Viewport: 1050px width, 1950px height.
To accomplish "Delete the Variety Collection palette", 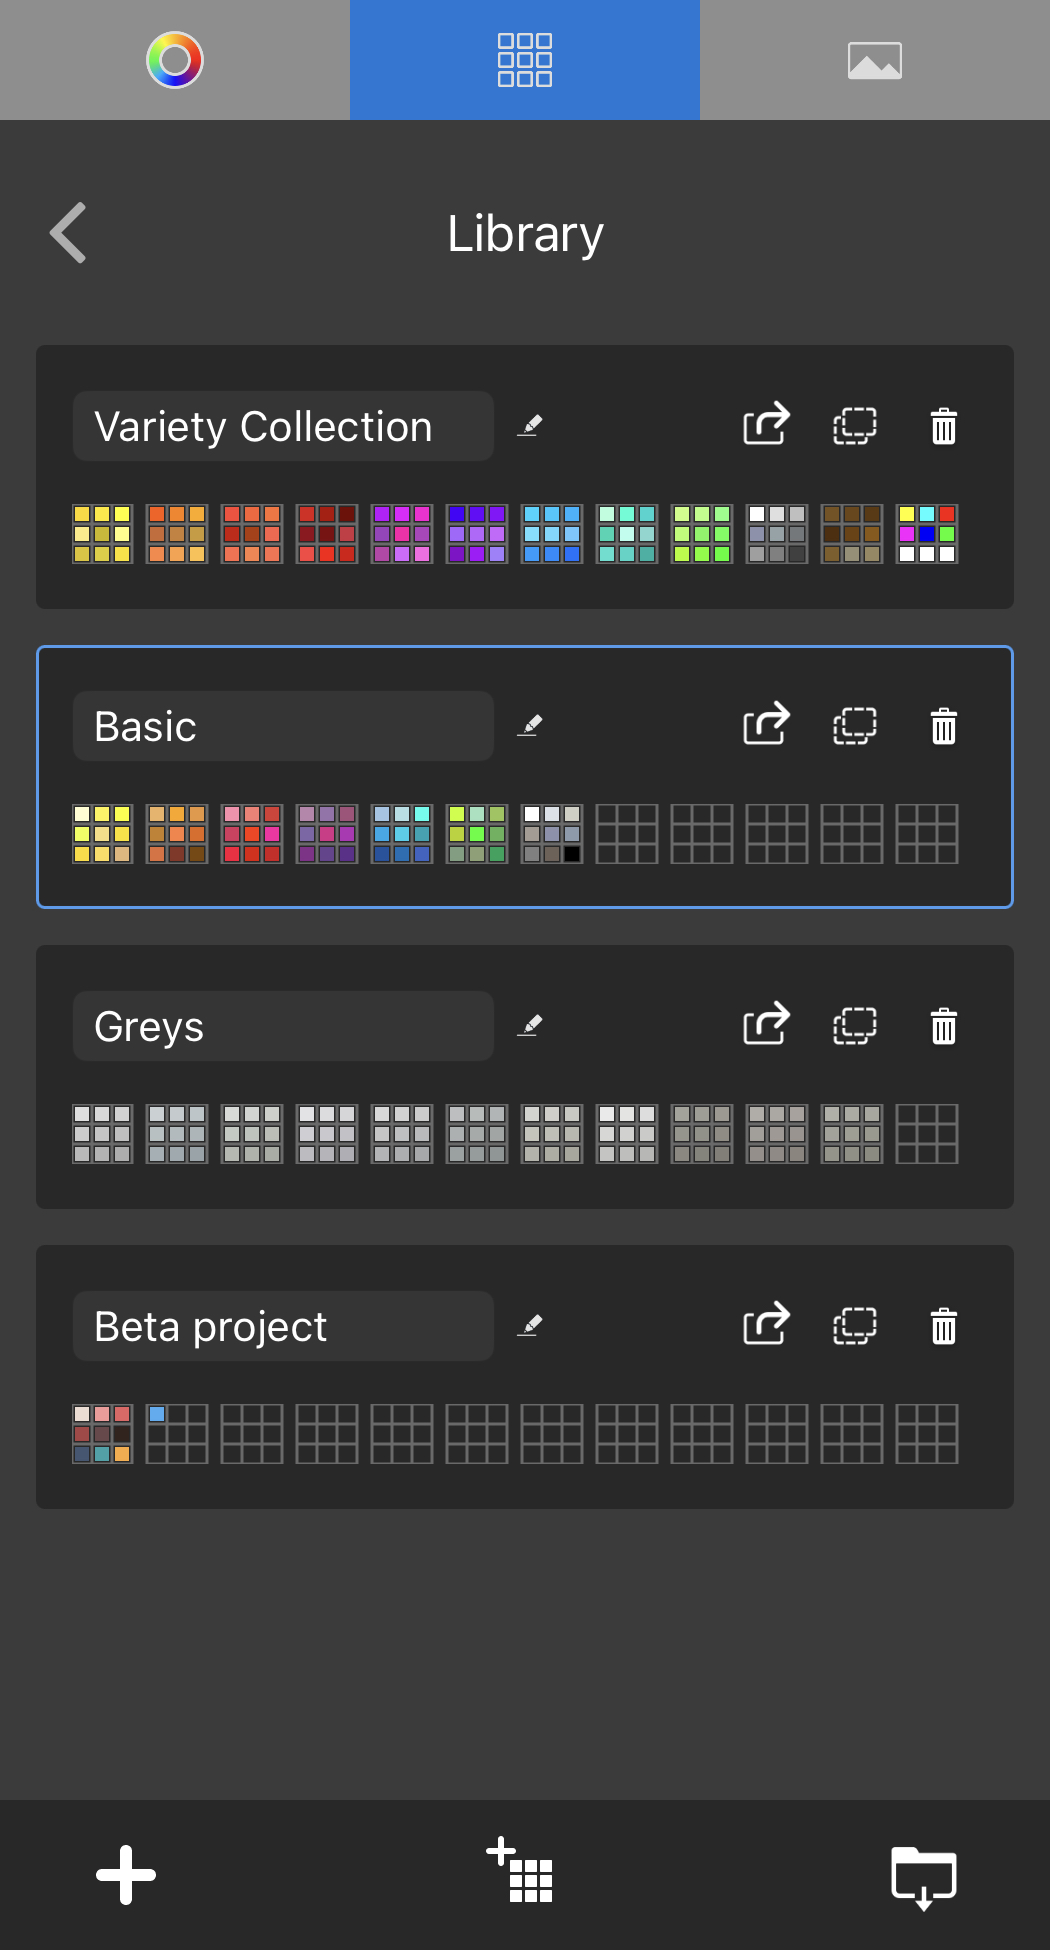I will 944,426.
